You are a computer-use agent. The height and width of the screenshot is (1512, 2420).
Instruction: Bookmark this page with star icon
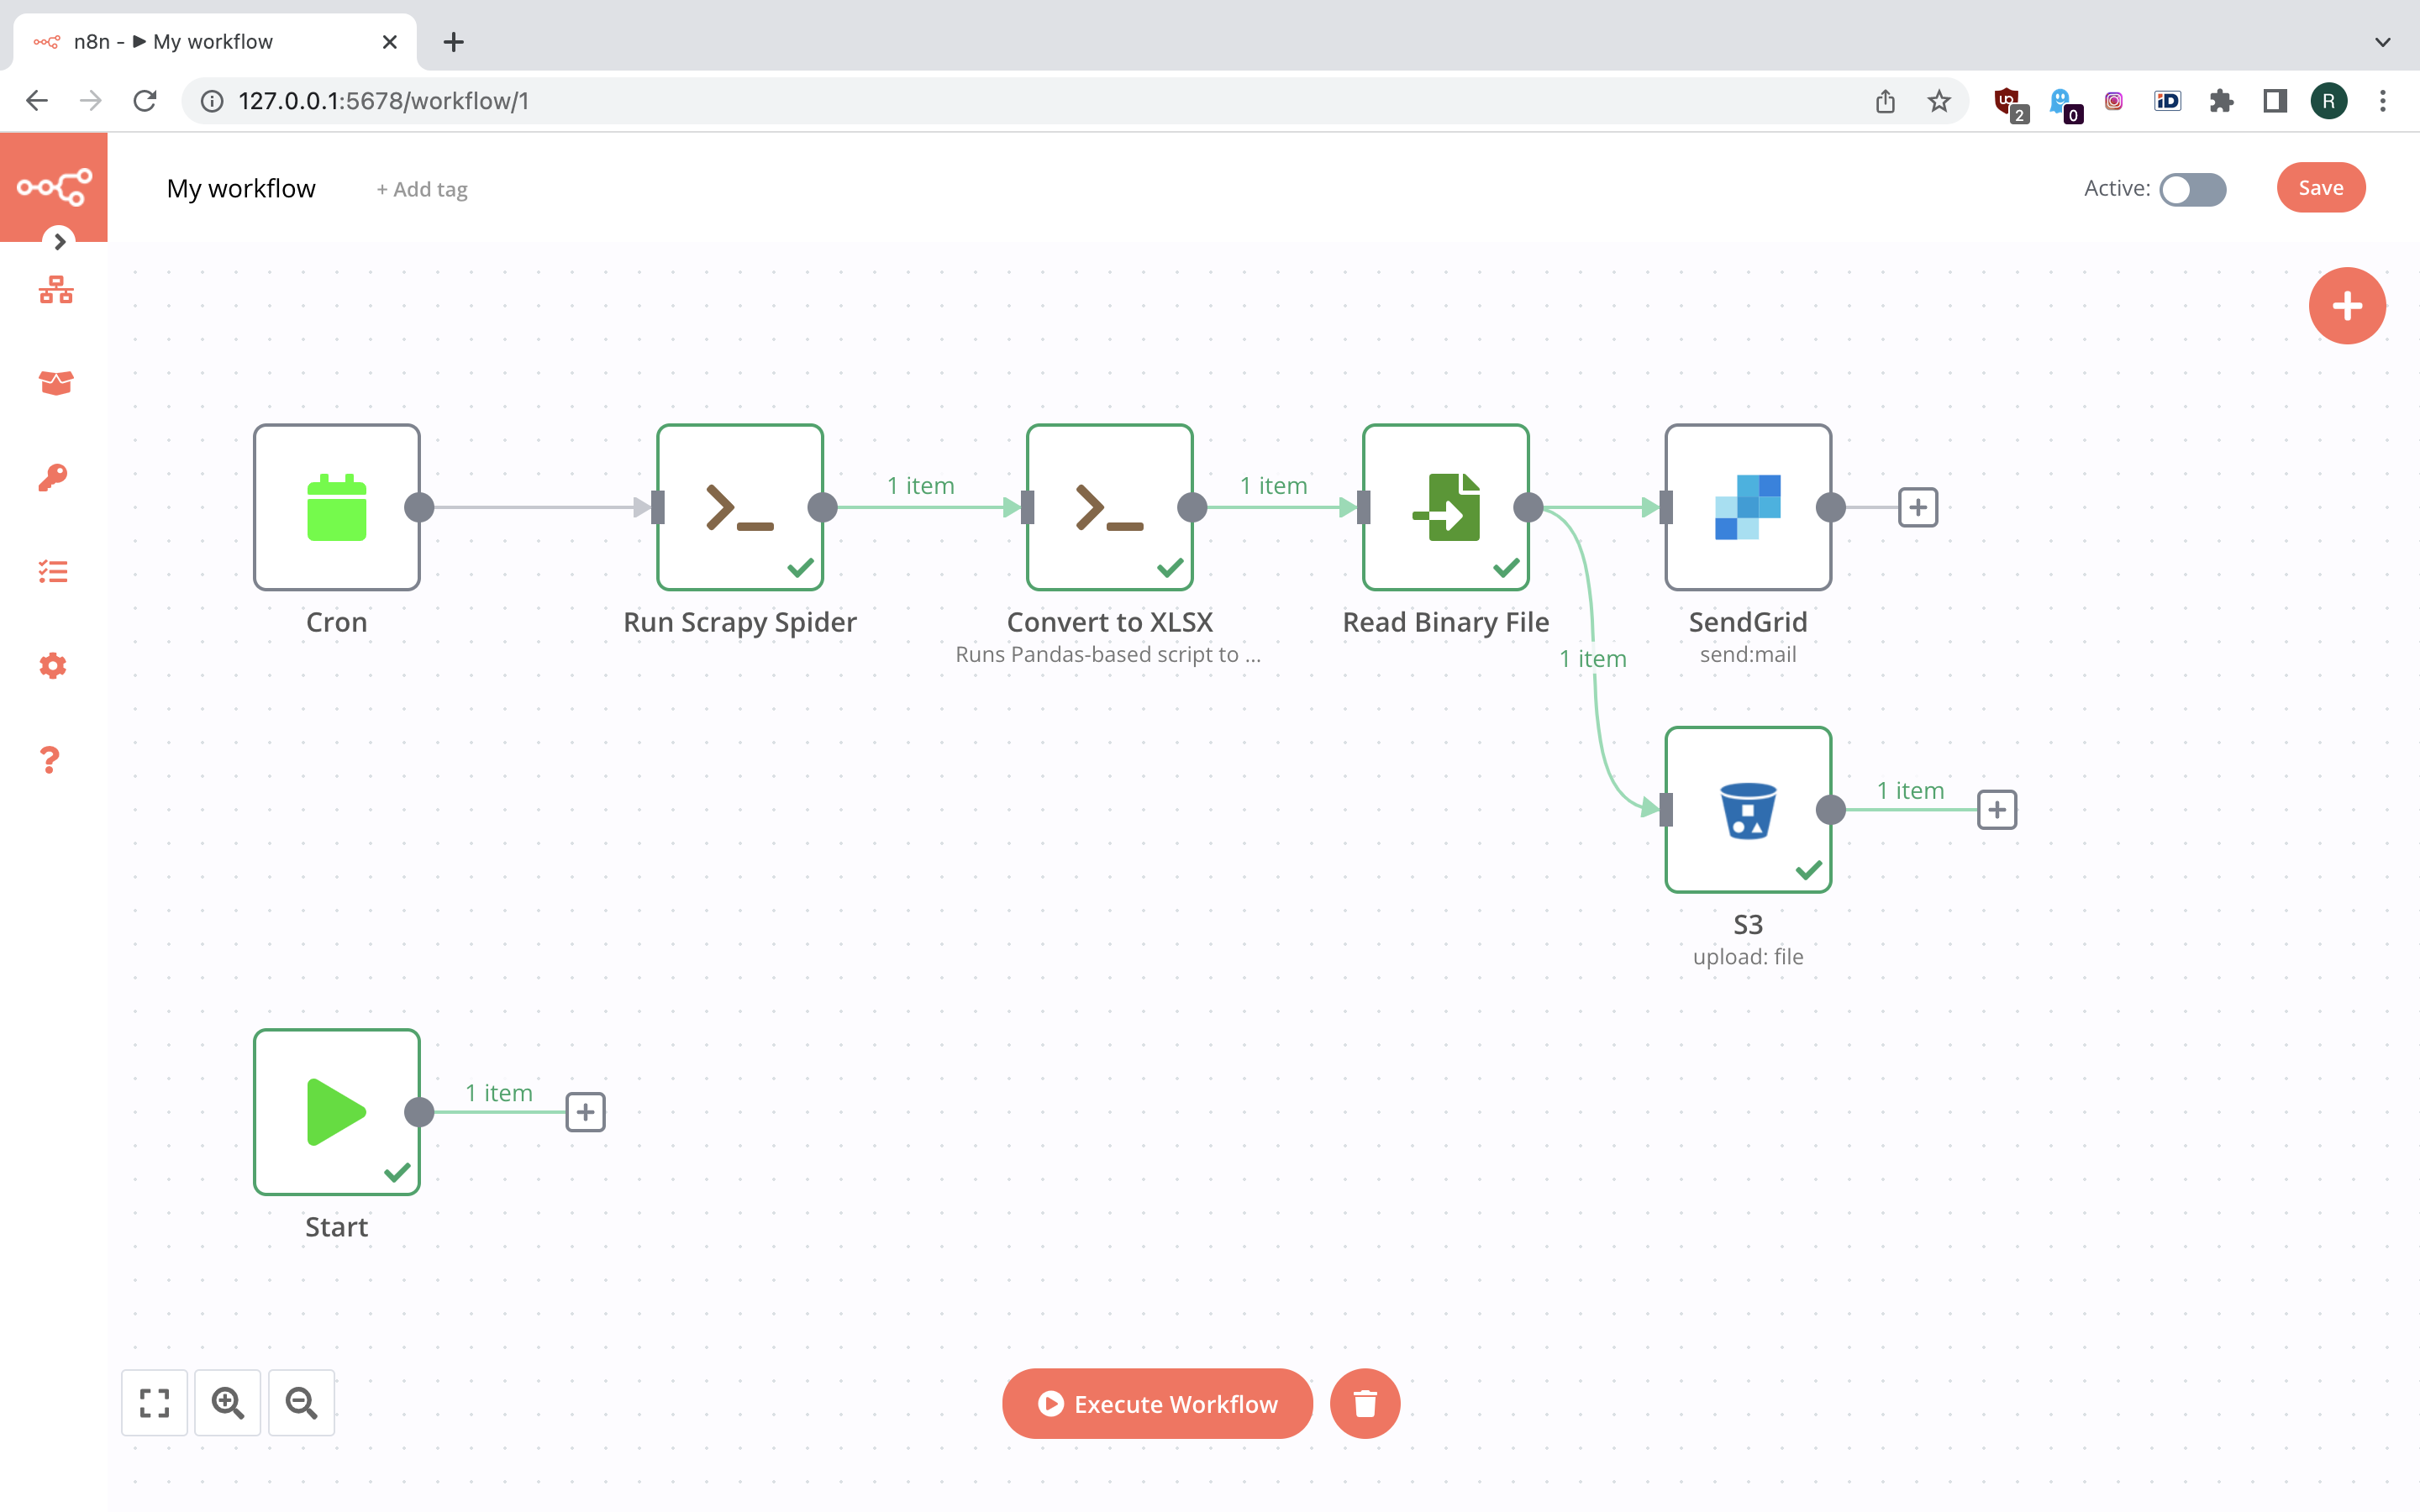pyautogui.click(x=1939, y=101)
